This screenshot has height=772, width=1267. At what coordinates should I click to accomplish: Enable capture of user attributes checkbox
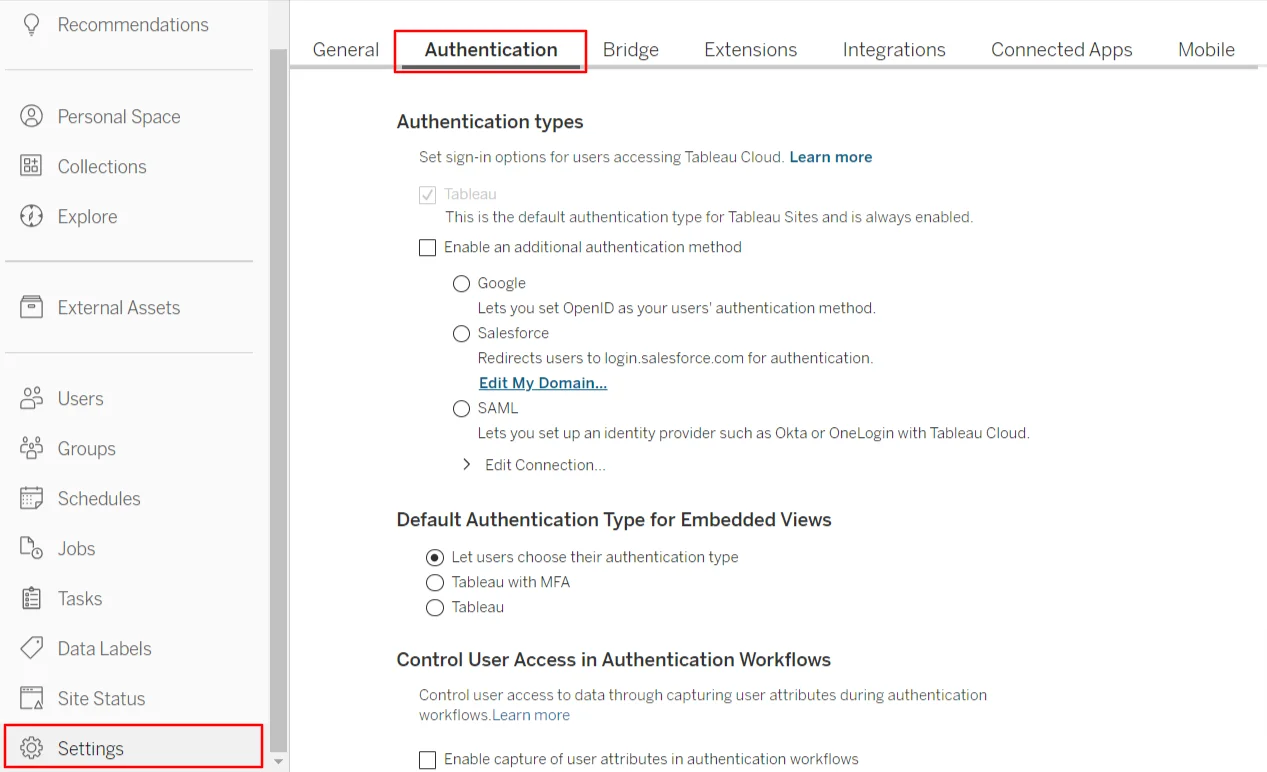click(x=427, y=760)
